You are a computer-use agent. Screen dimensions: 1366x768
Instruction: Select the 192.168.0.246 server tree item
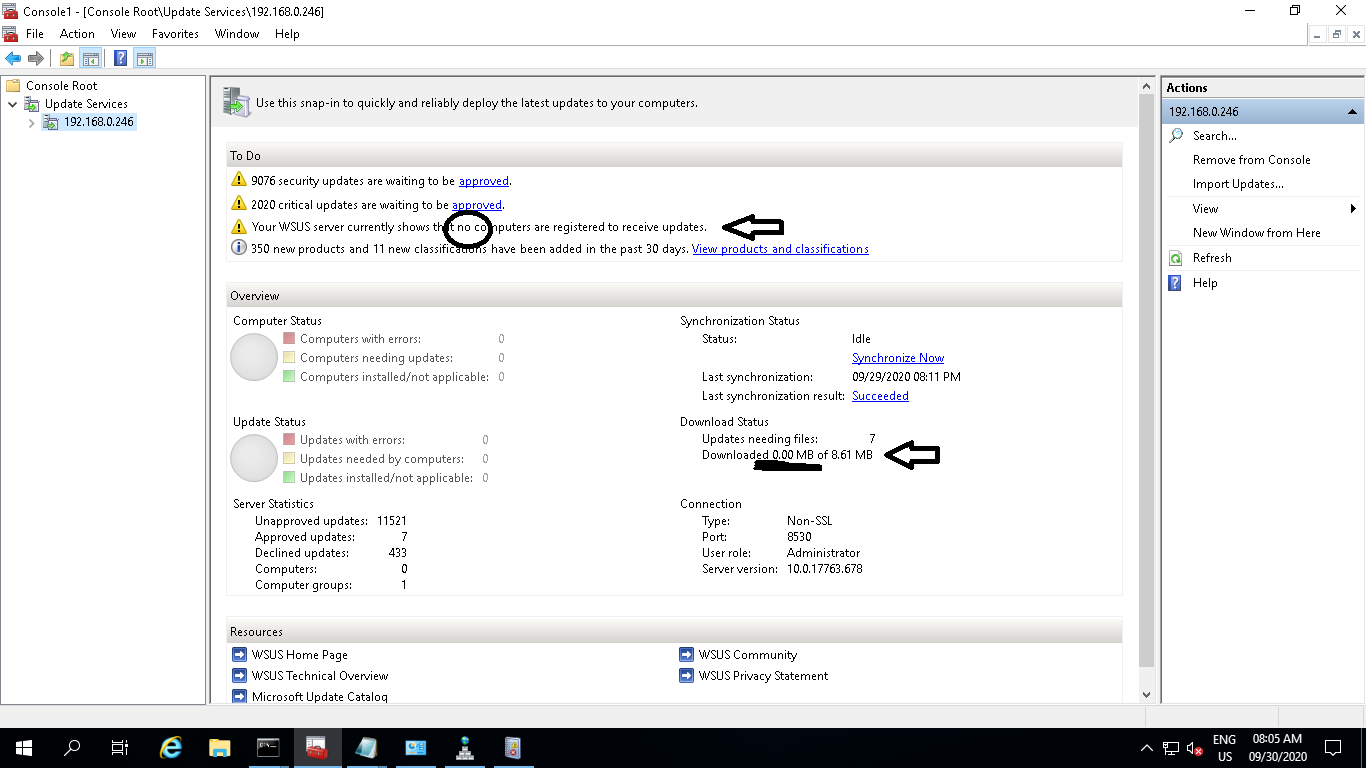pyautogui.click(x=98, y=122)
